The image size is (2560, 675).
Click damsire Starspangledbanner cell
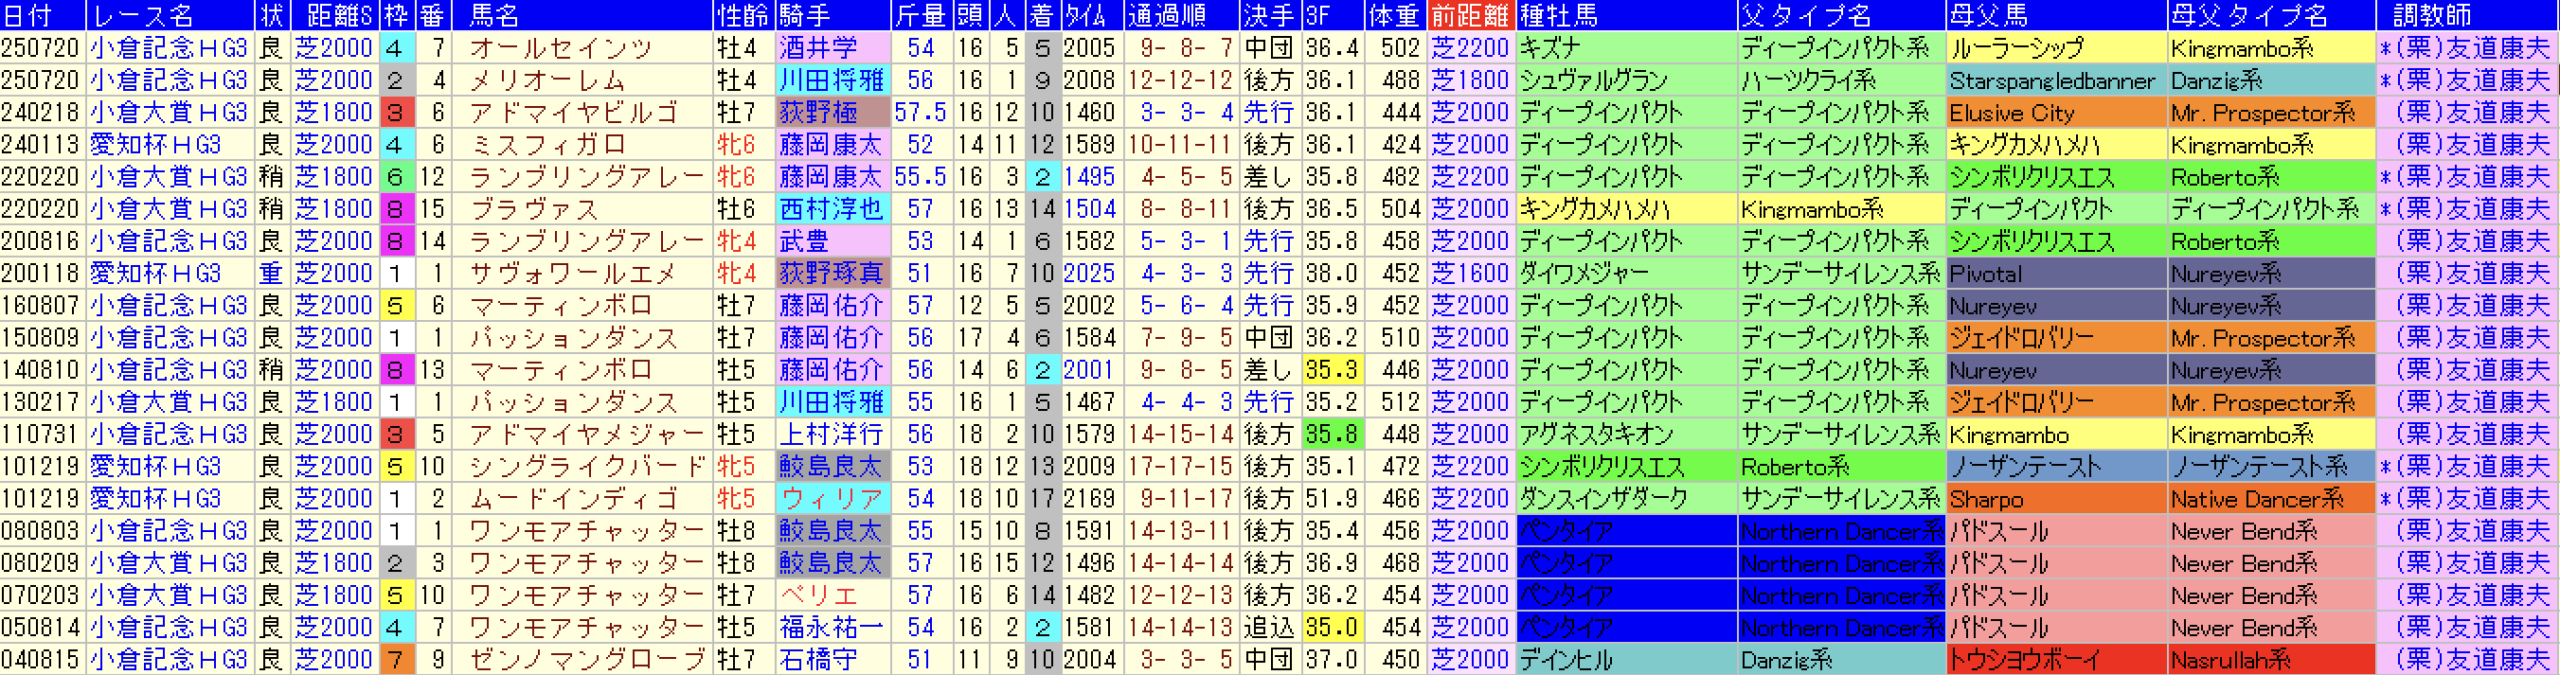click(x=2052, y=80)
